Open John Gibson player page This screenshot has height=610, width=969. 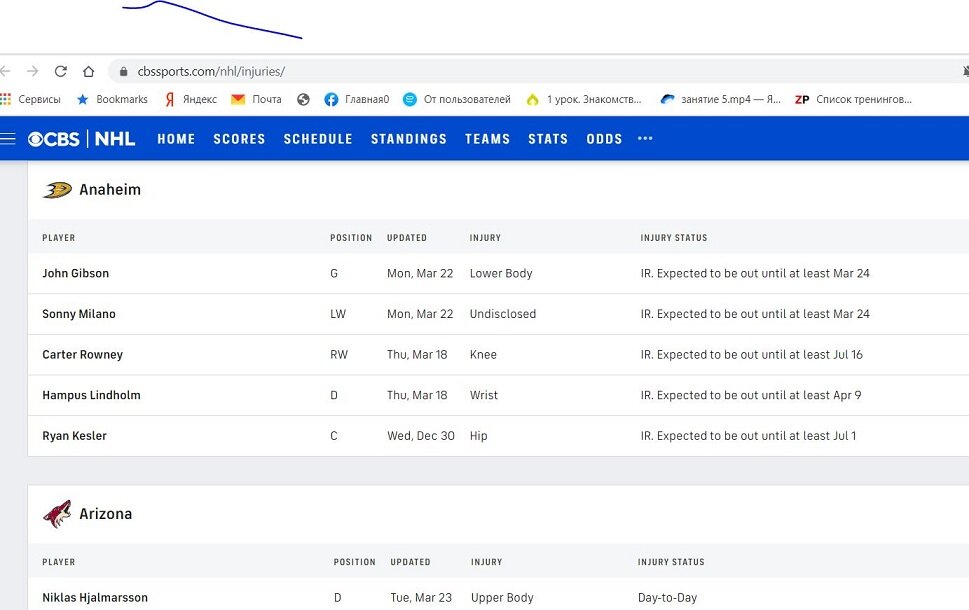[75, 274]
